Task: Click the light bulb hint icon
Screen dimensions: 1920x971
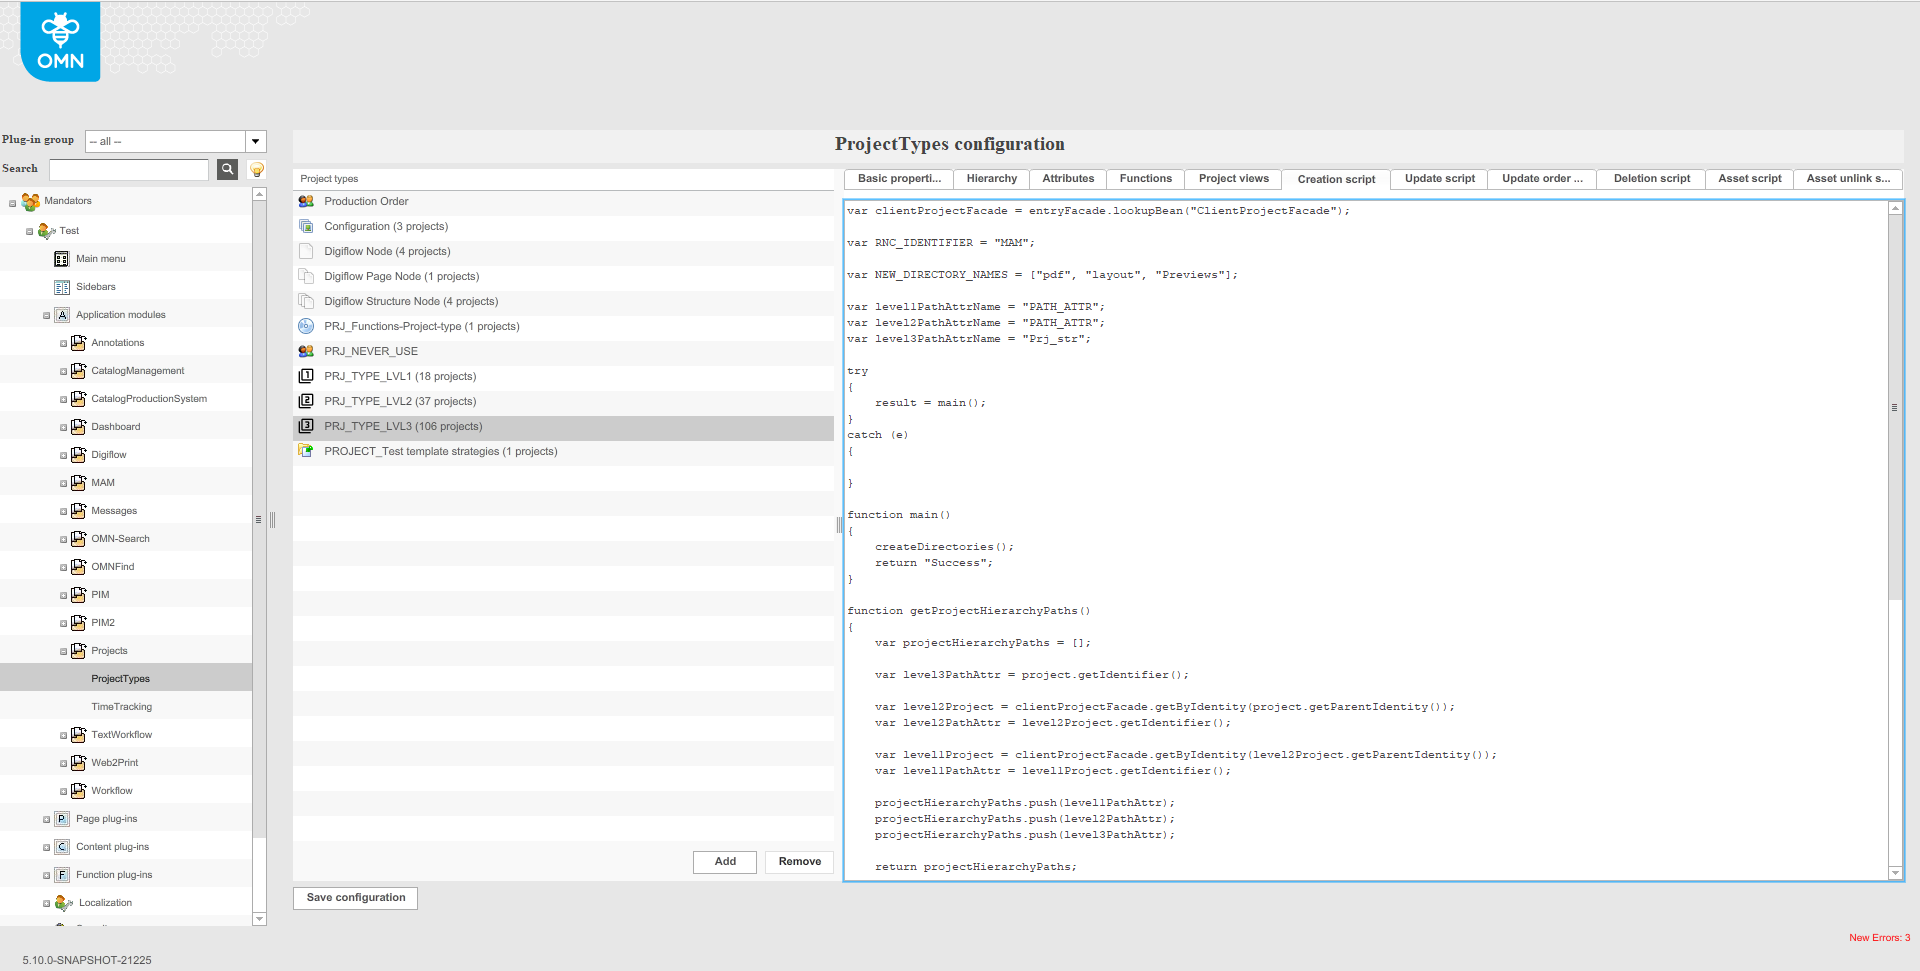Action: [256, 169]
